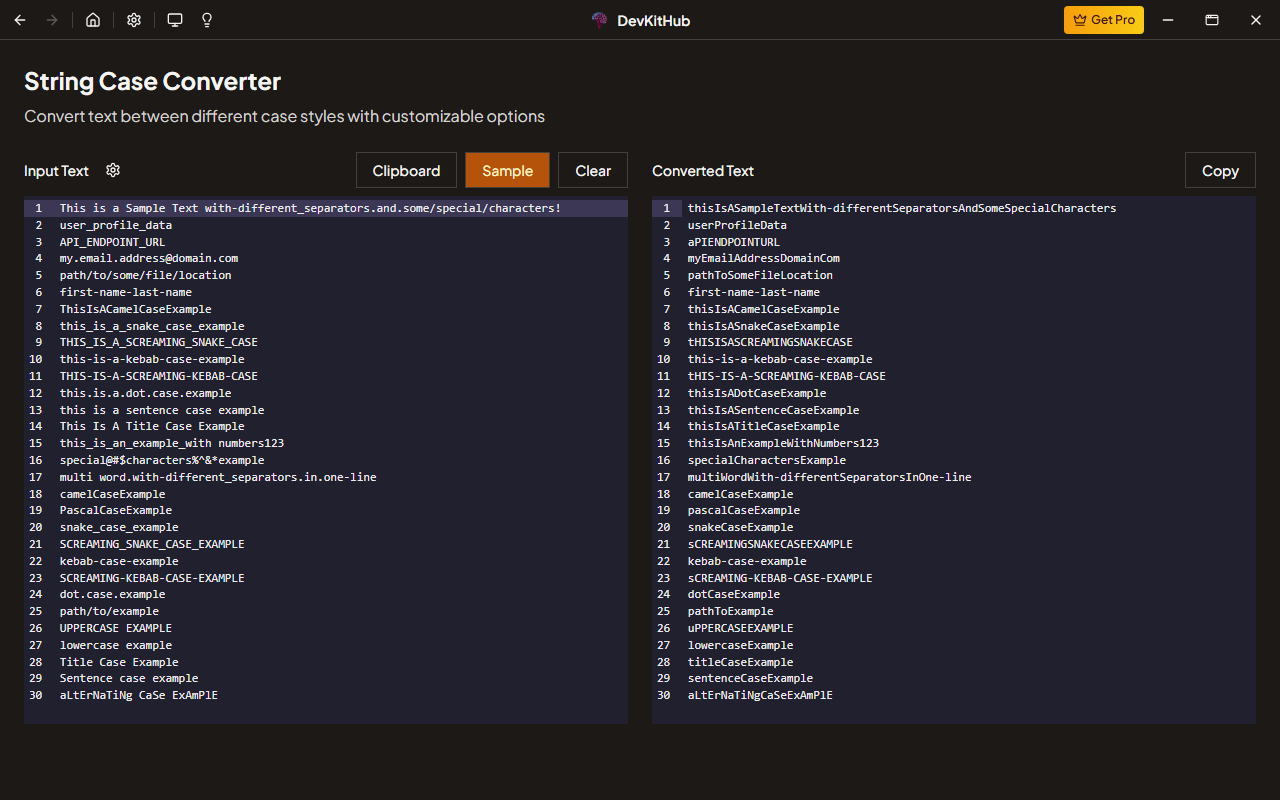Image resolution: width=1280 pixels, height=800 pixels.
Task: Maximize the DevKitHub window
Action: click(x=1212, y=20)
